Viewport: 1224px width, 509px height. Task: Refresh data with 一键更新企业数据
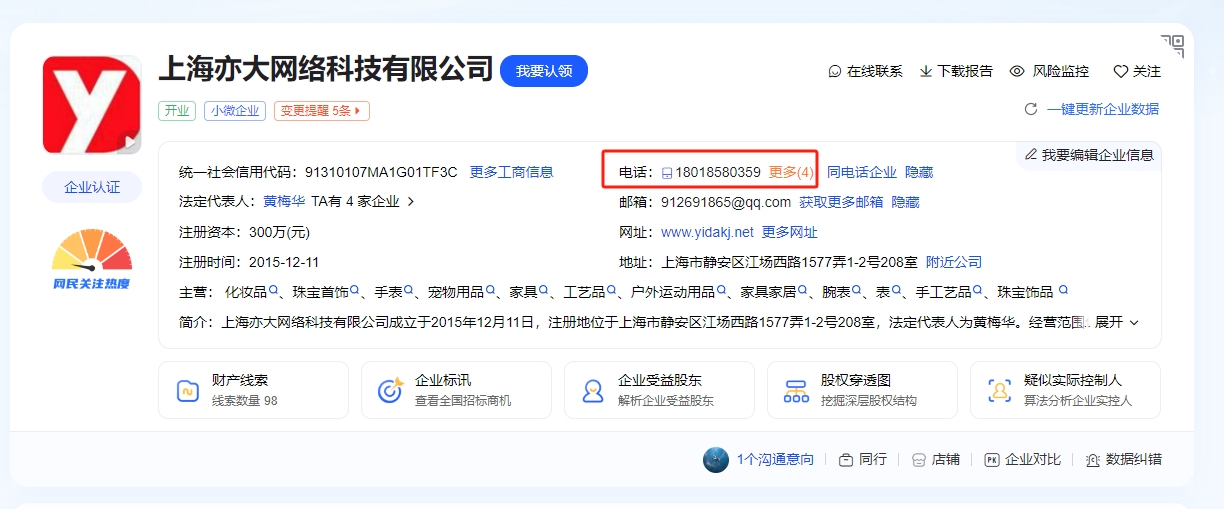click(1091, 109)
